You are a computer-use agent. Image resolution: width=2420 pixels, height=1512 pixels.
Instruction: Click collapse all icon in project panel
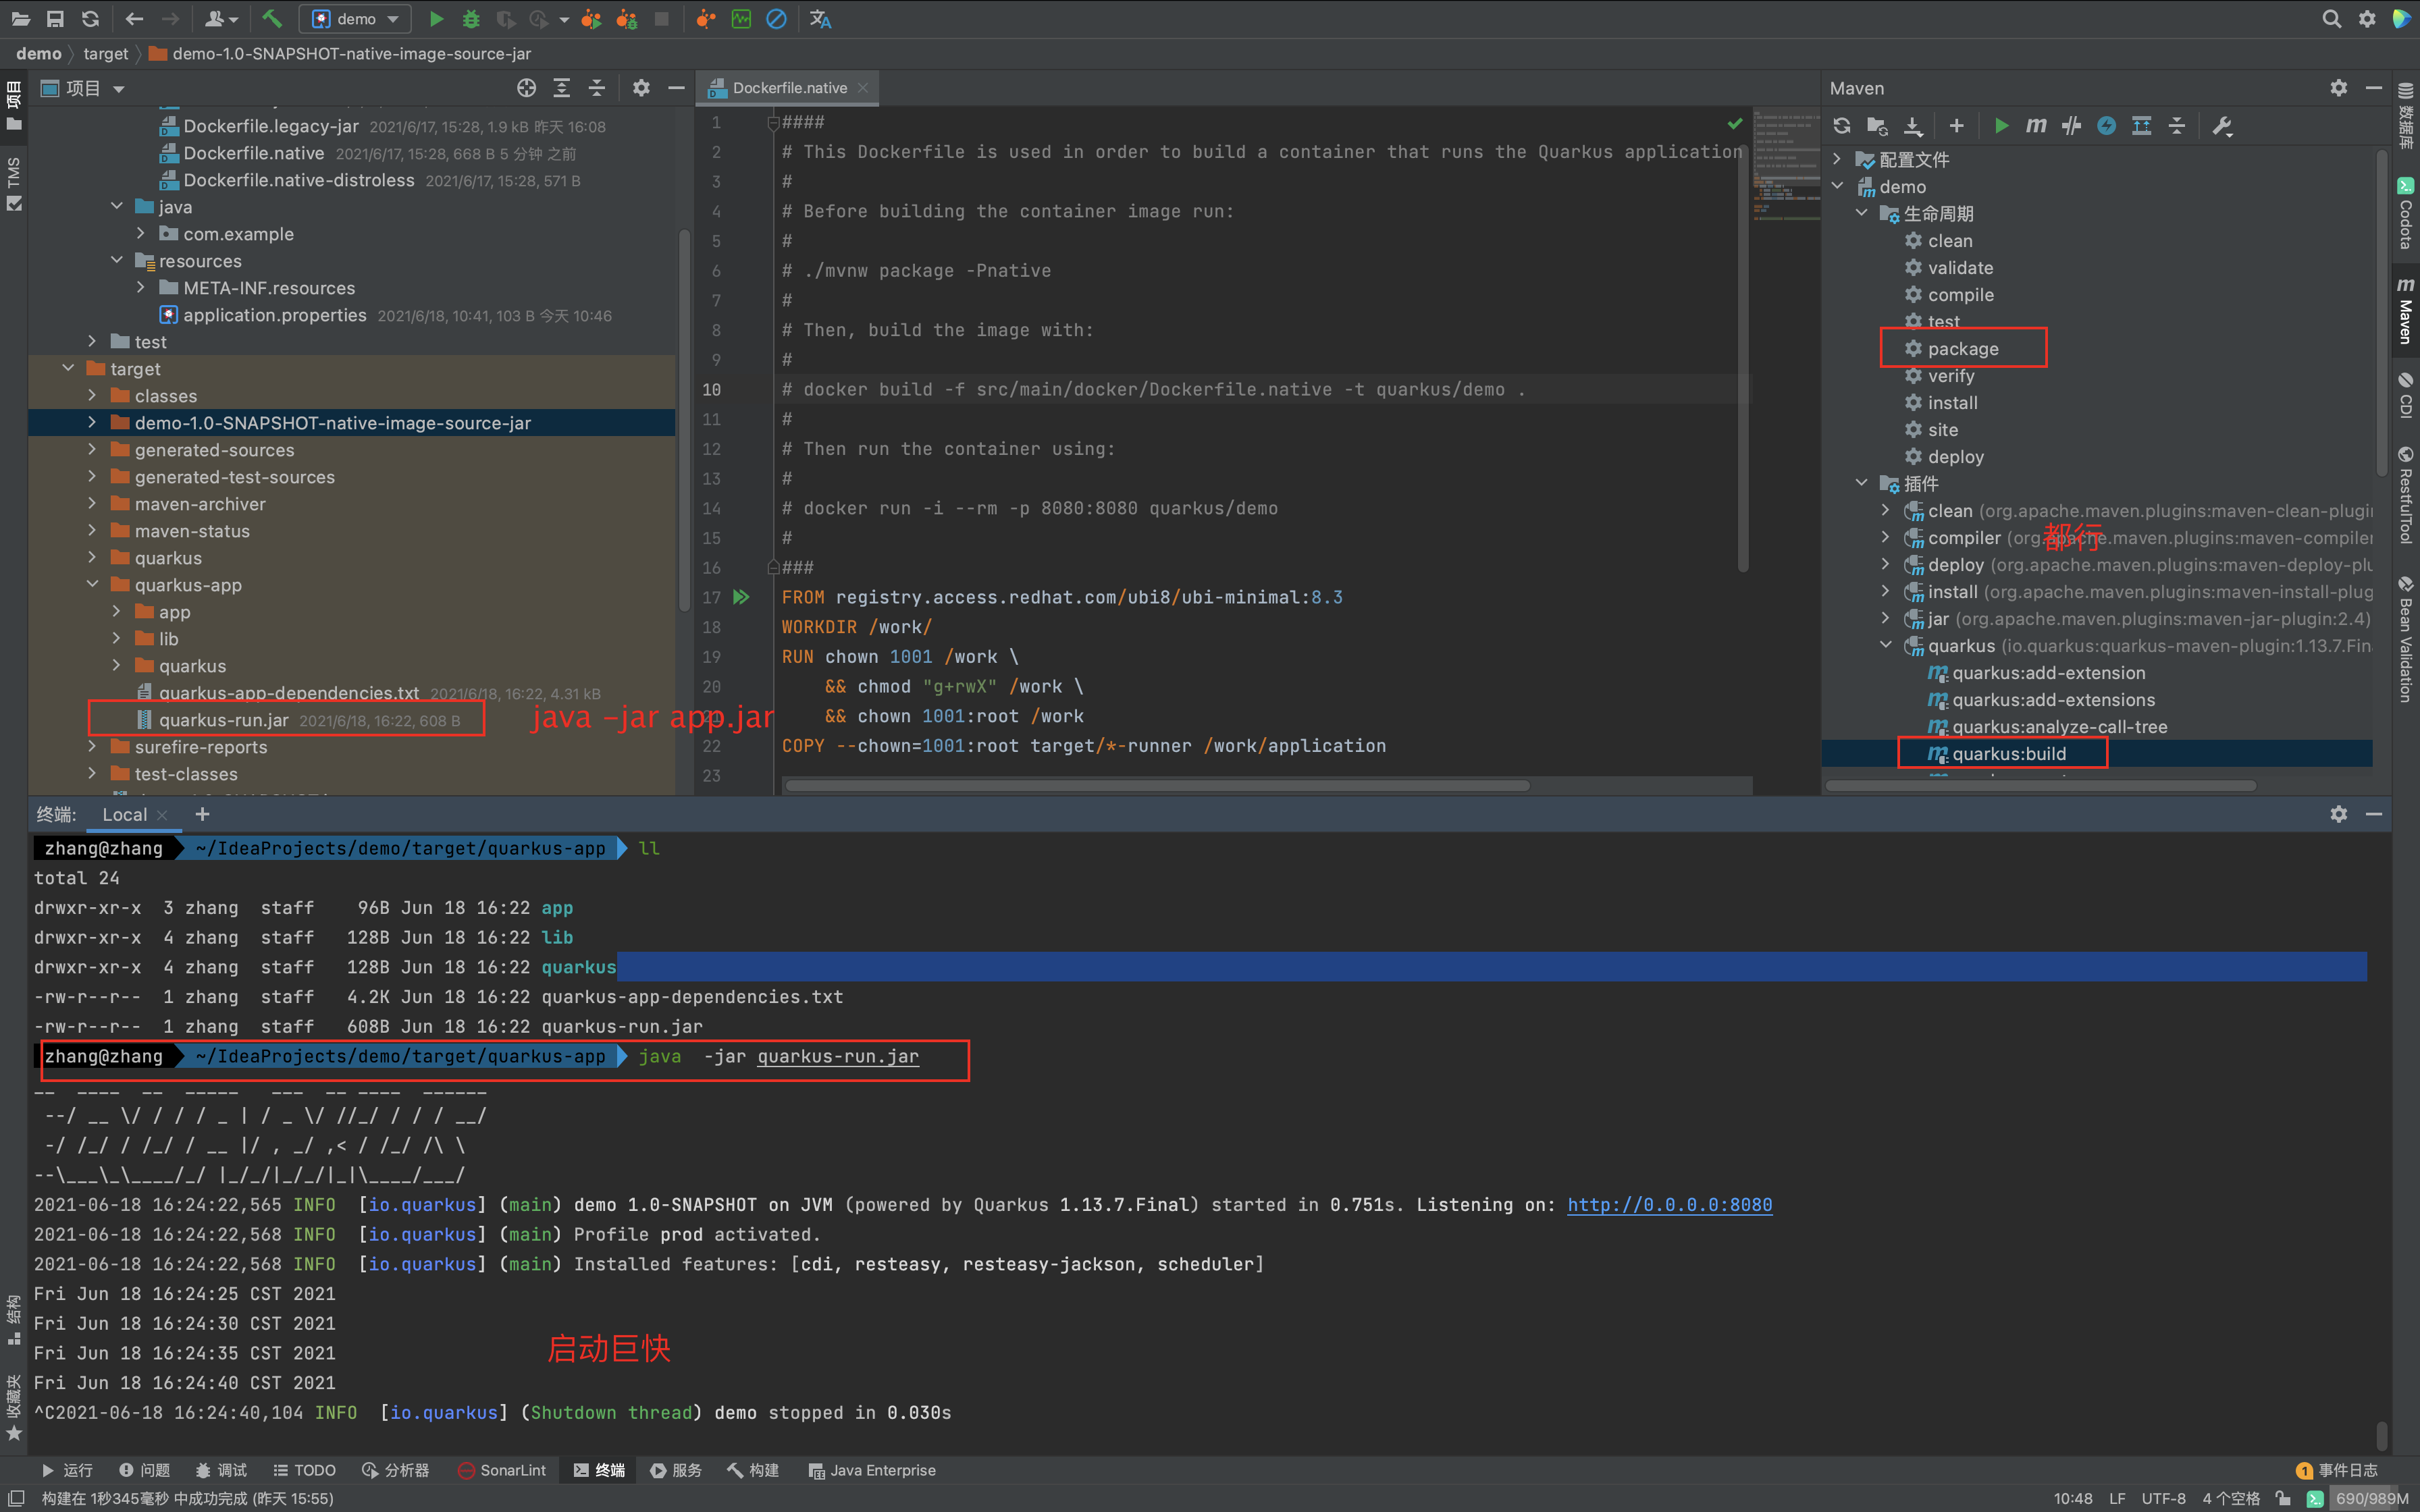click(597, 88)
